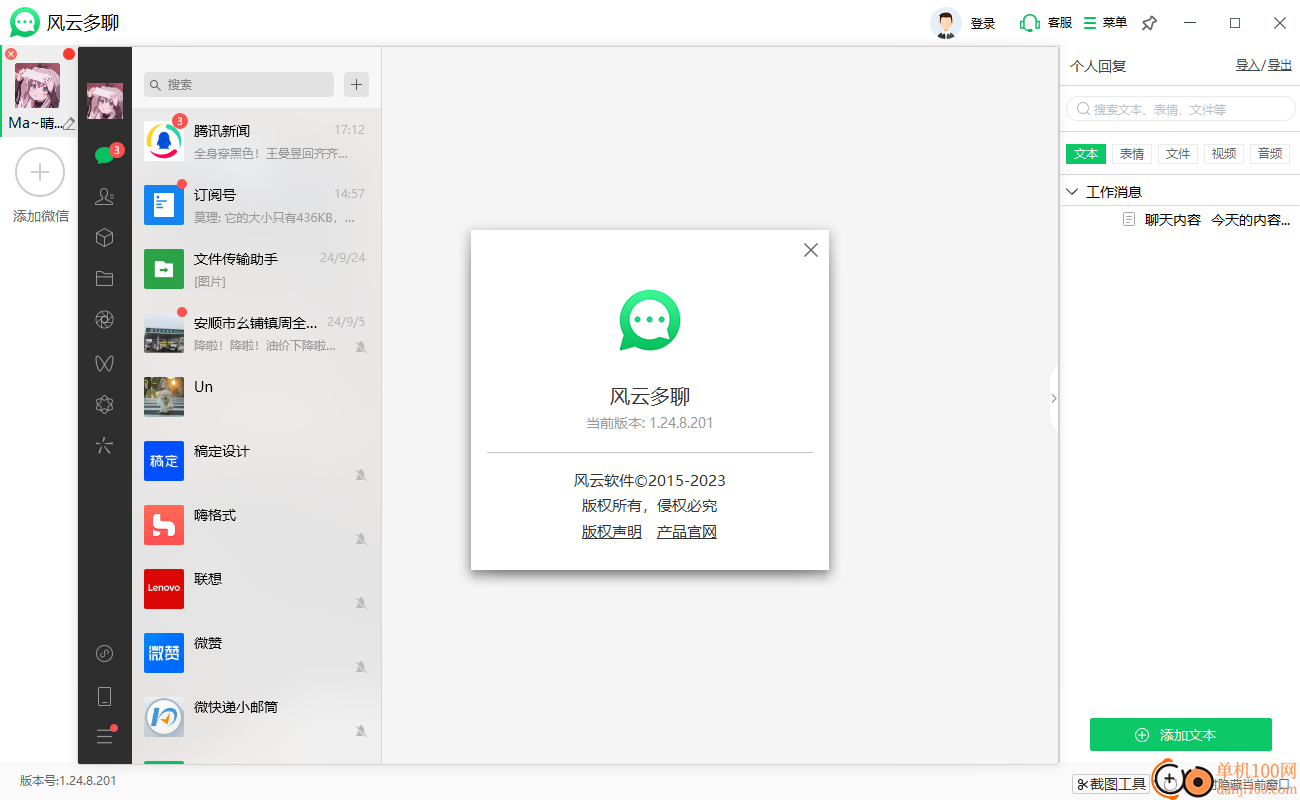Open the Search star icon in sidebar
This screenshot has height=800, width=1300.
104,445
